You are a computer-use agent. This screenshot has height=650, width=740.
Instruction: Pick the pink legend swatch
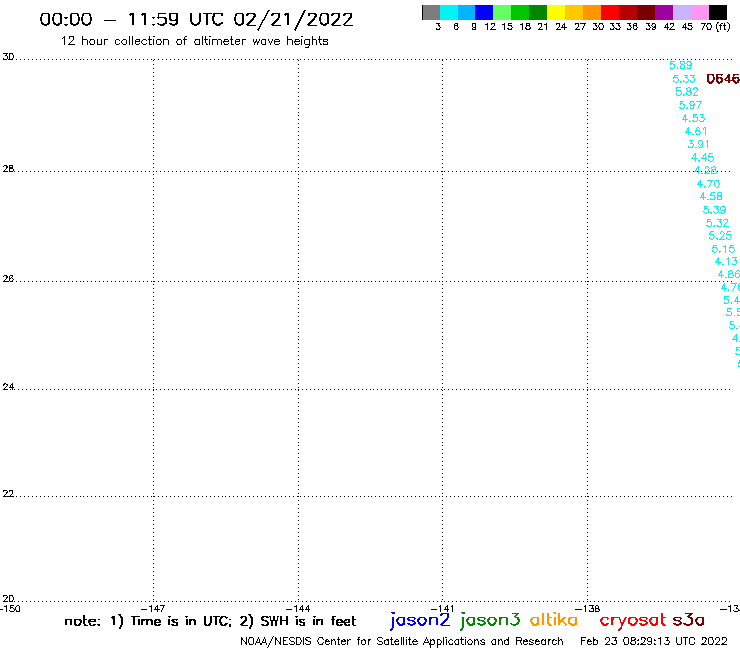click(700, 12)
